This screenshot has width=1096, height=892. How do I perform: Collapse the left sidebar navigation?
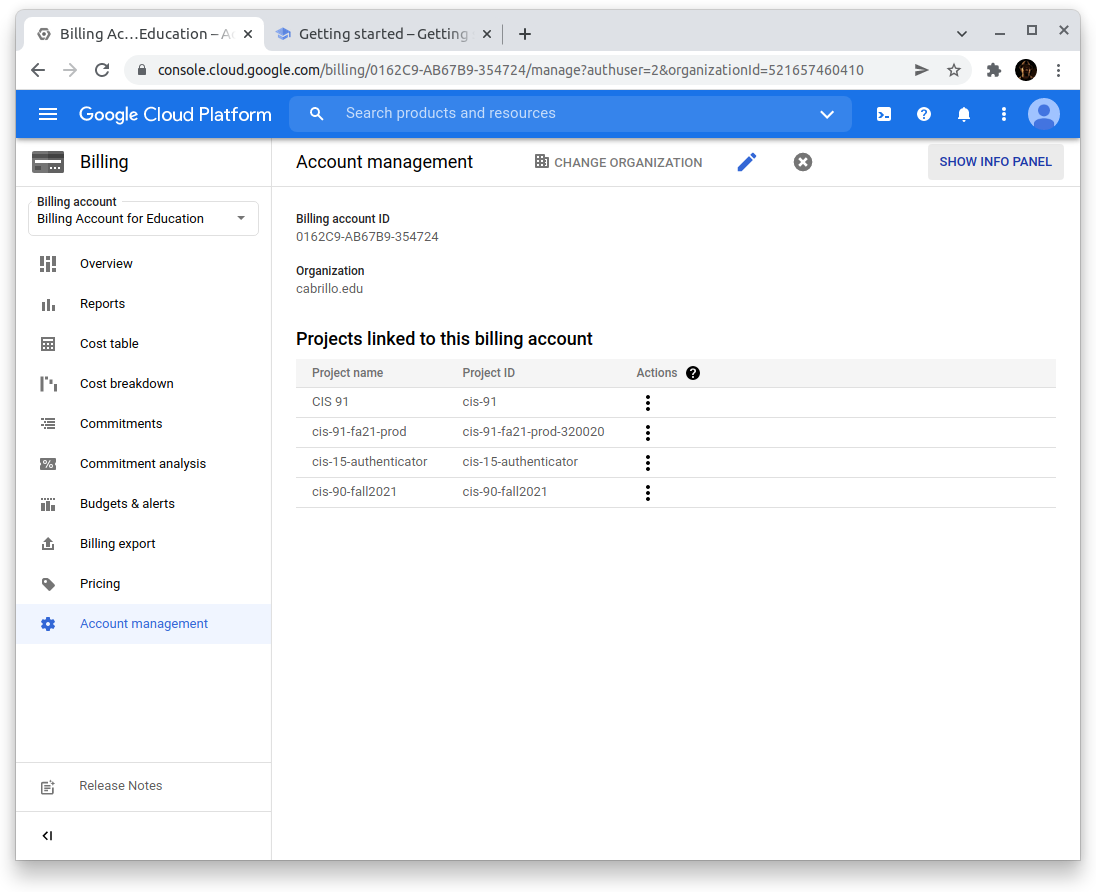[47, 836]
